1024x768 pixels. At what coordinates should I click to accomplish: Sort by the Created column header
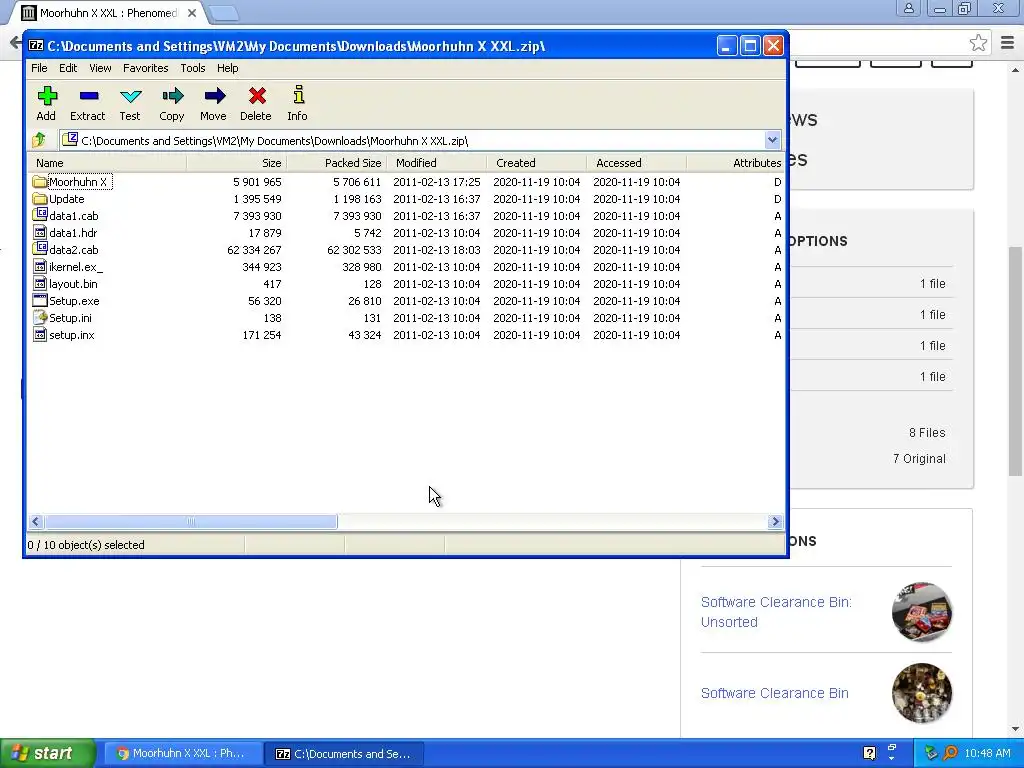coord(537,163)
